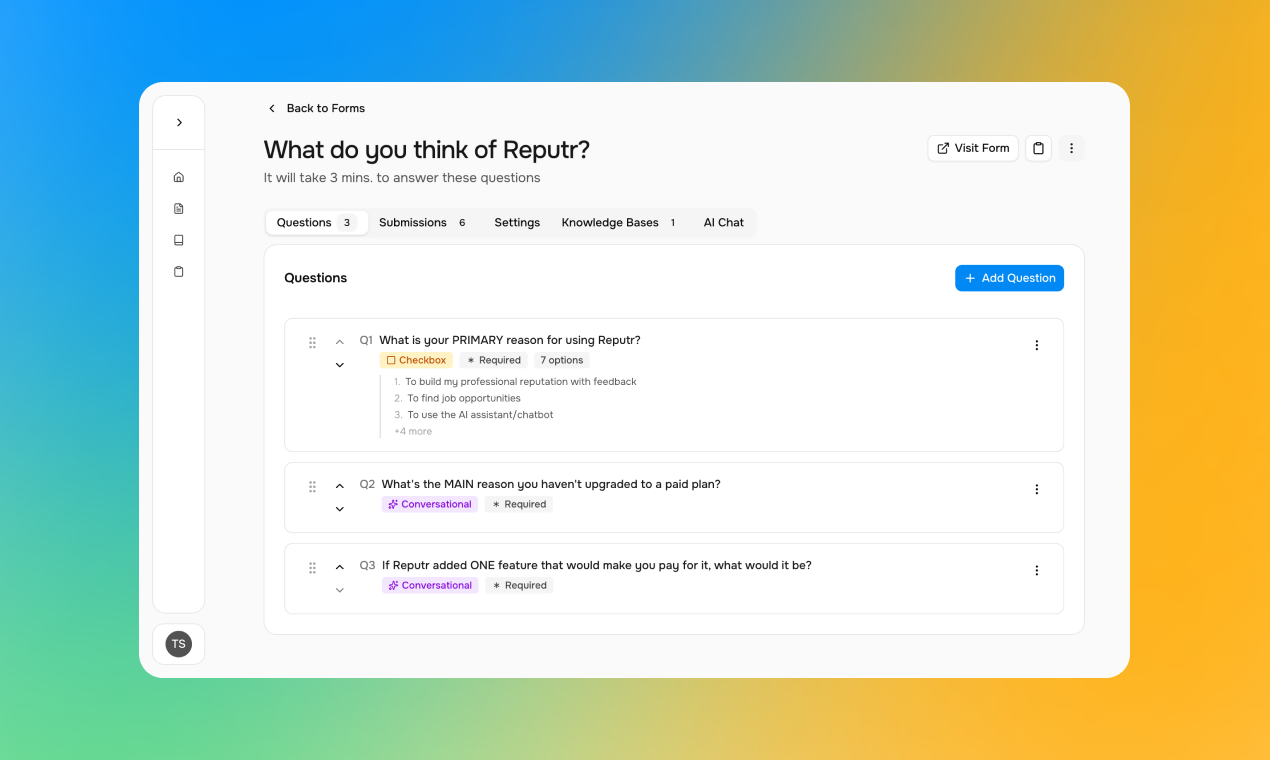Open Q3's three-dot options menu
1270x760 pixels.
(x=1036, y=570)
